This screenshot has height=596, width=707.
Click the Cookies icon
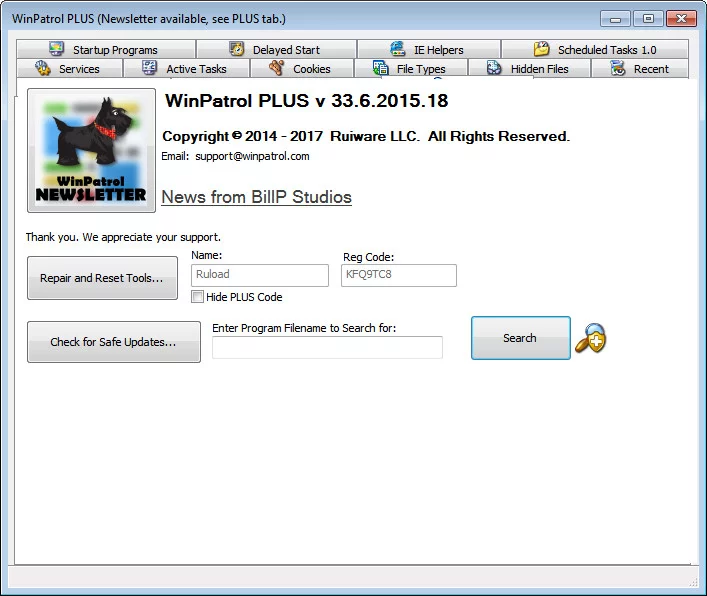coord(276,68)
